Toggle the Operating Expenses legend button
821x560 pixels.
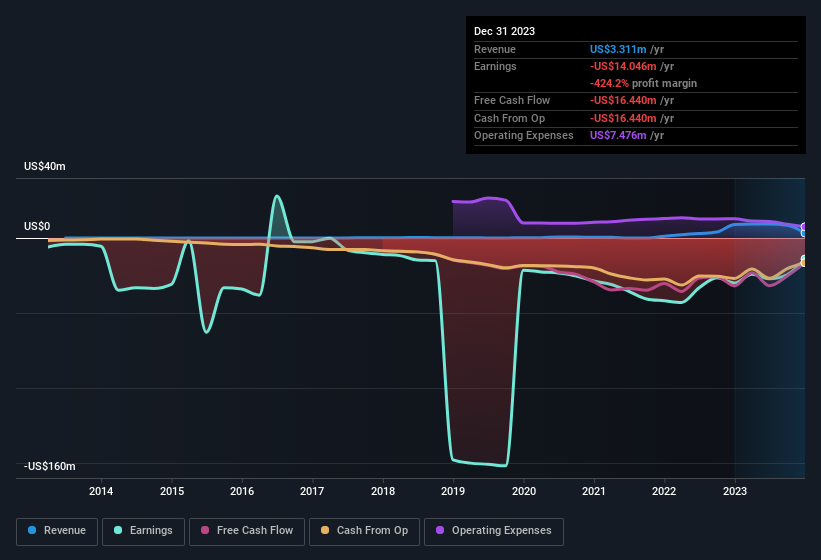tap(494, 531)
